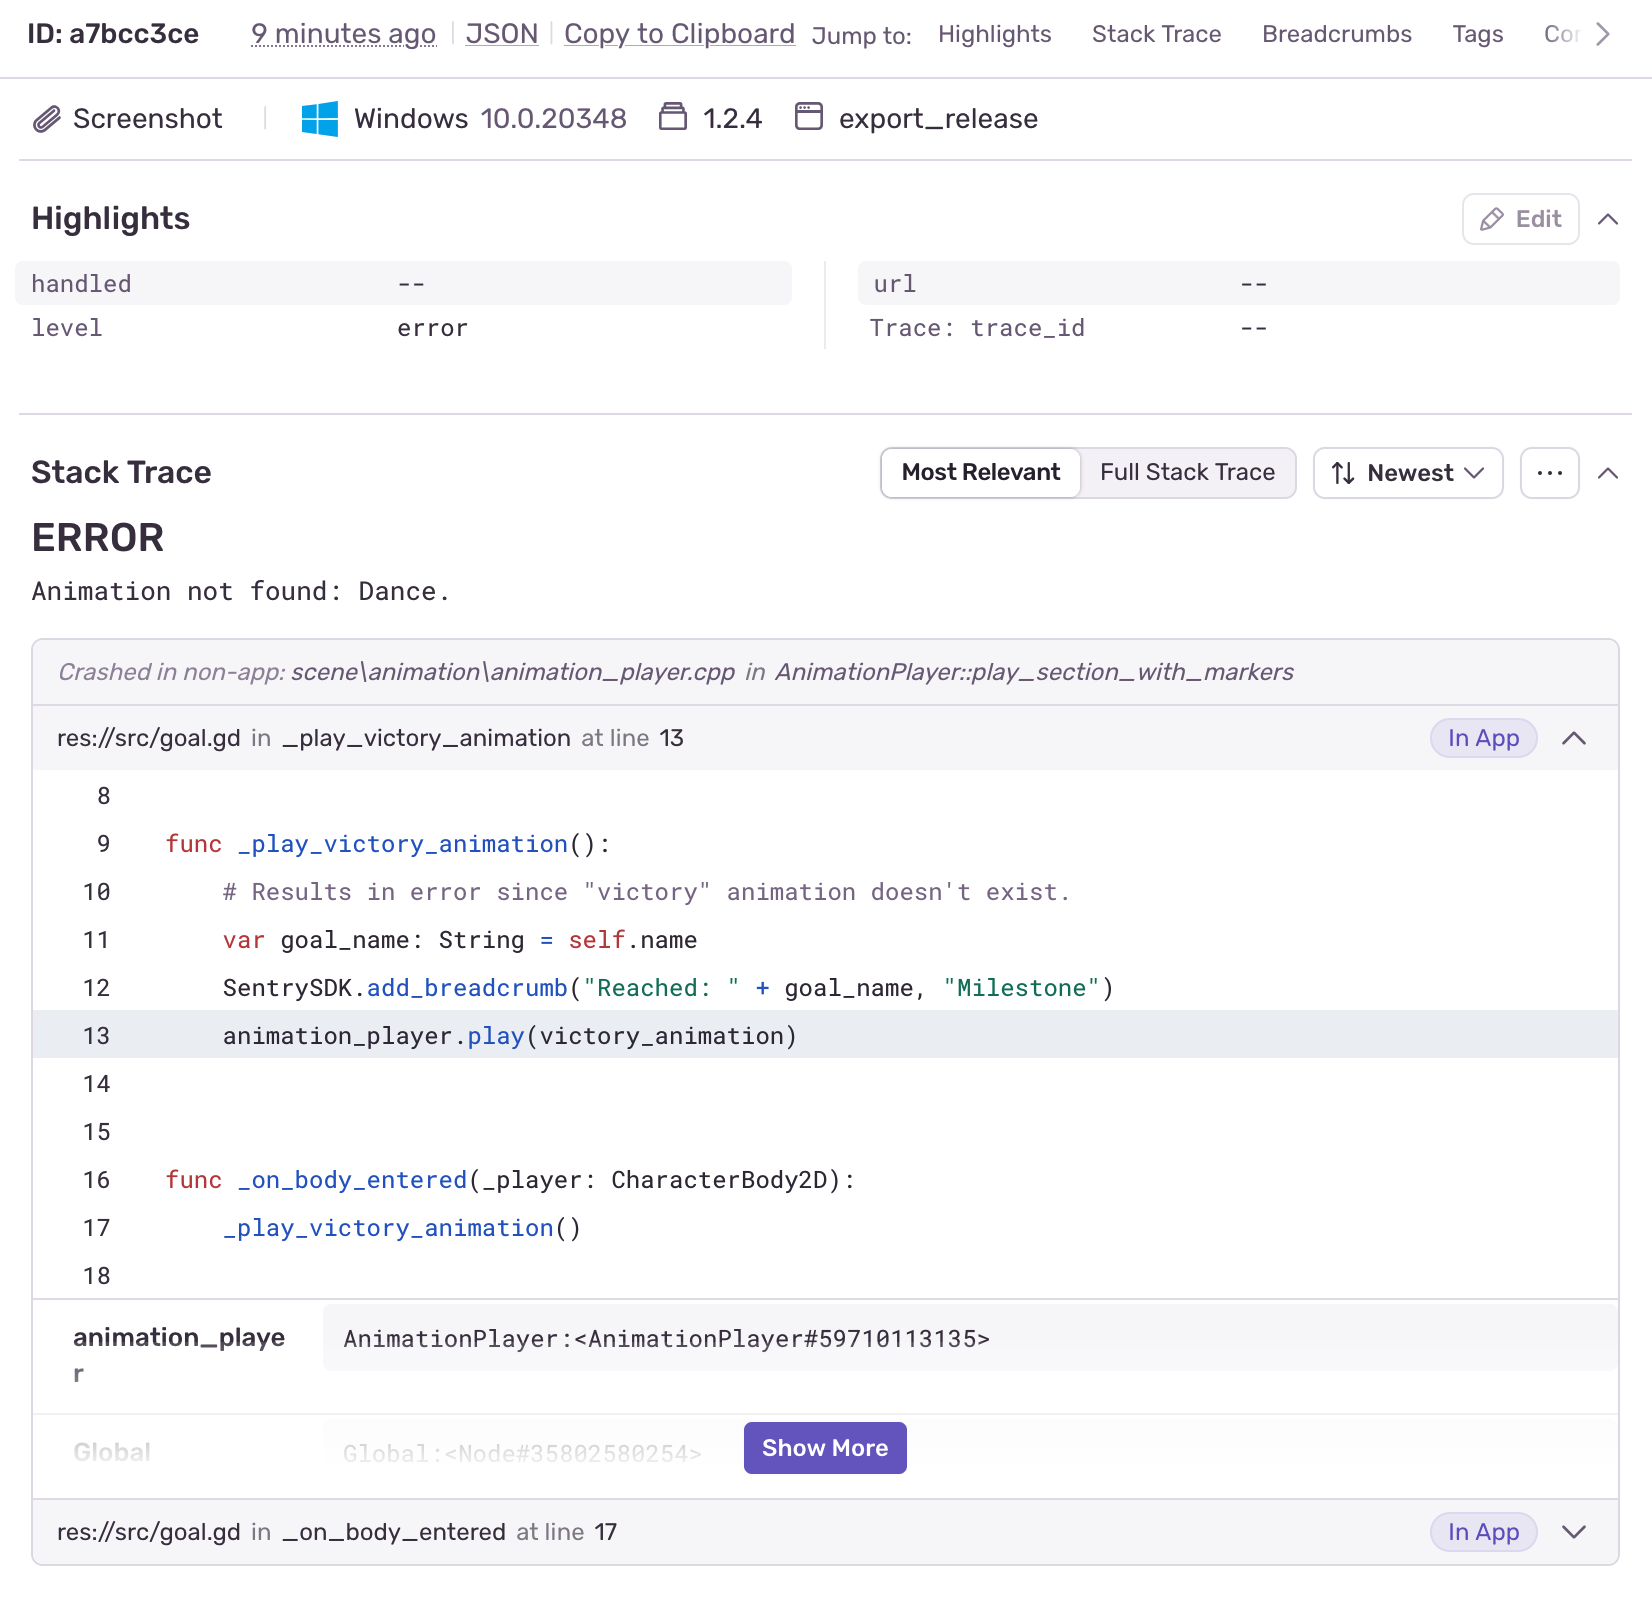Jump to Stack Trace section
Viewport: 1652px width, 1602px height.
click(1157, 34)
